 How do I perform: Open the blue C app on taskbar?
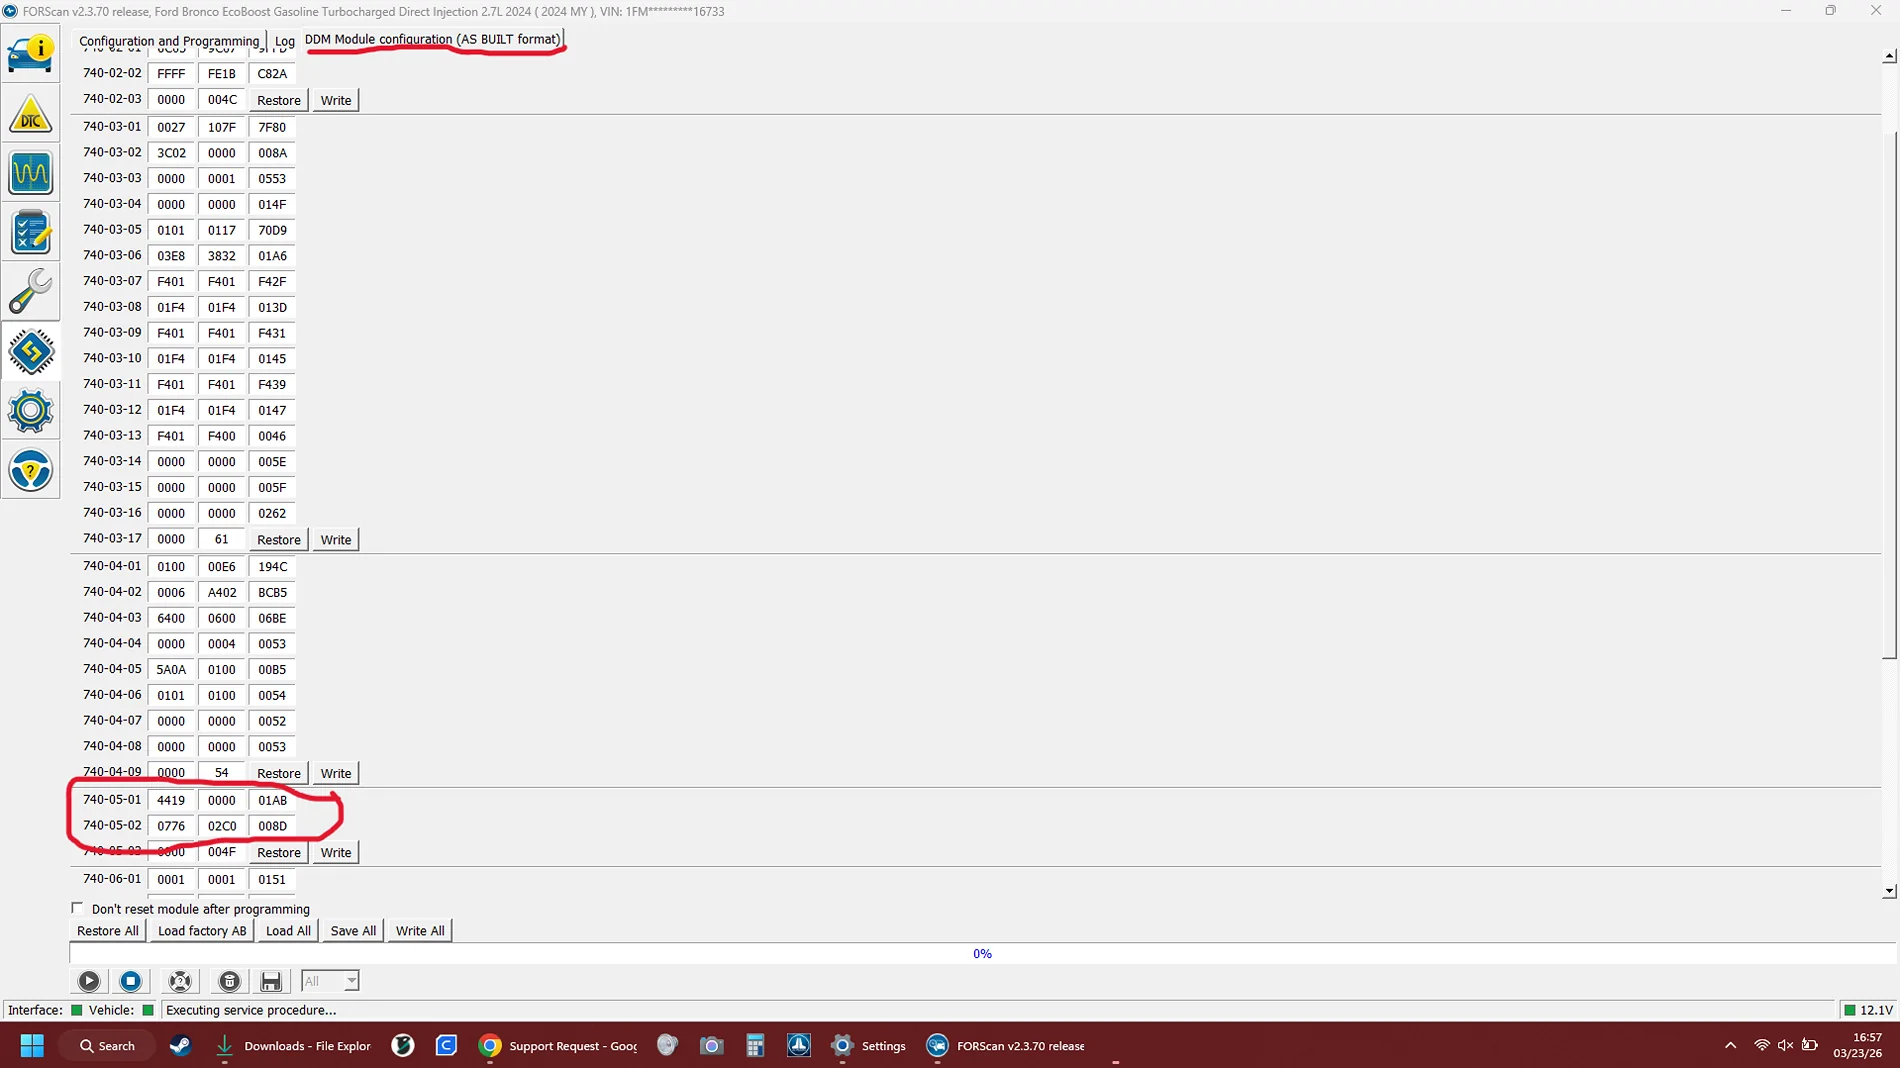[x=446, y=1046]
